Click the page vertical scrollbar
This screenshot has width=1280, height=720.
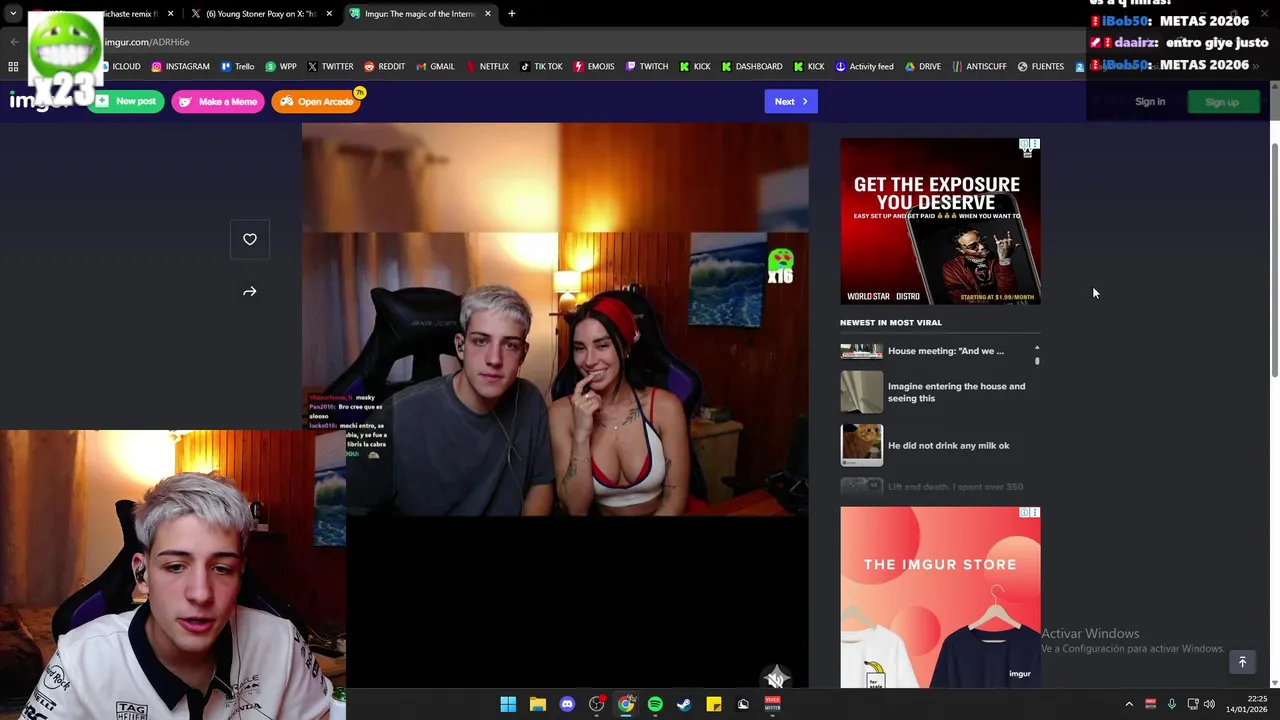point(1274,261)
